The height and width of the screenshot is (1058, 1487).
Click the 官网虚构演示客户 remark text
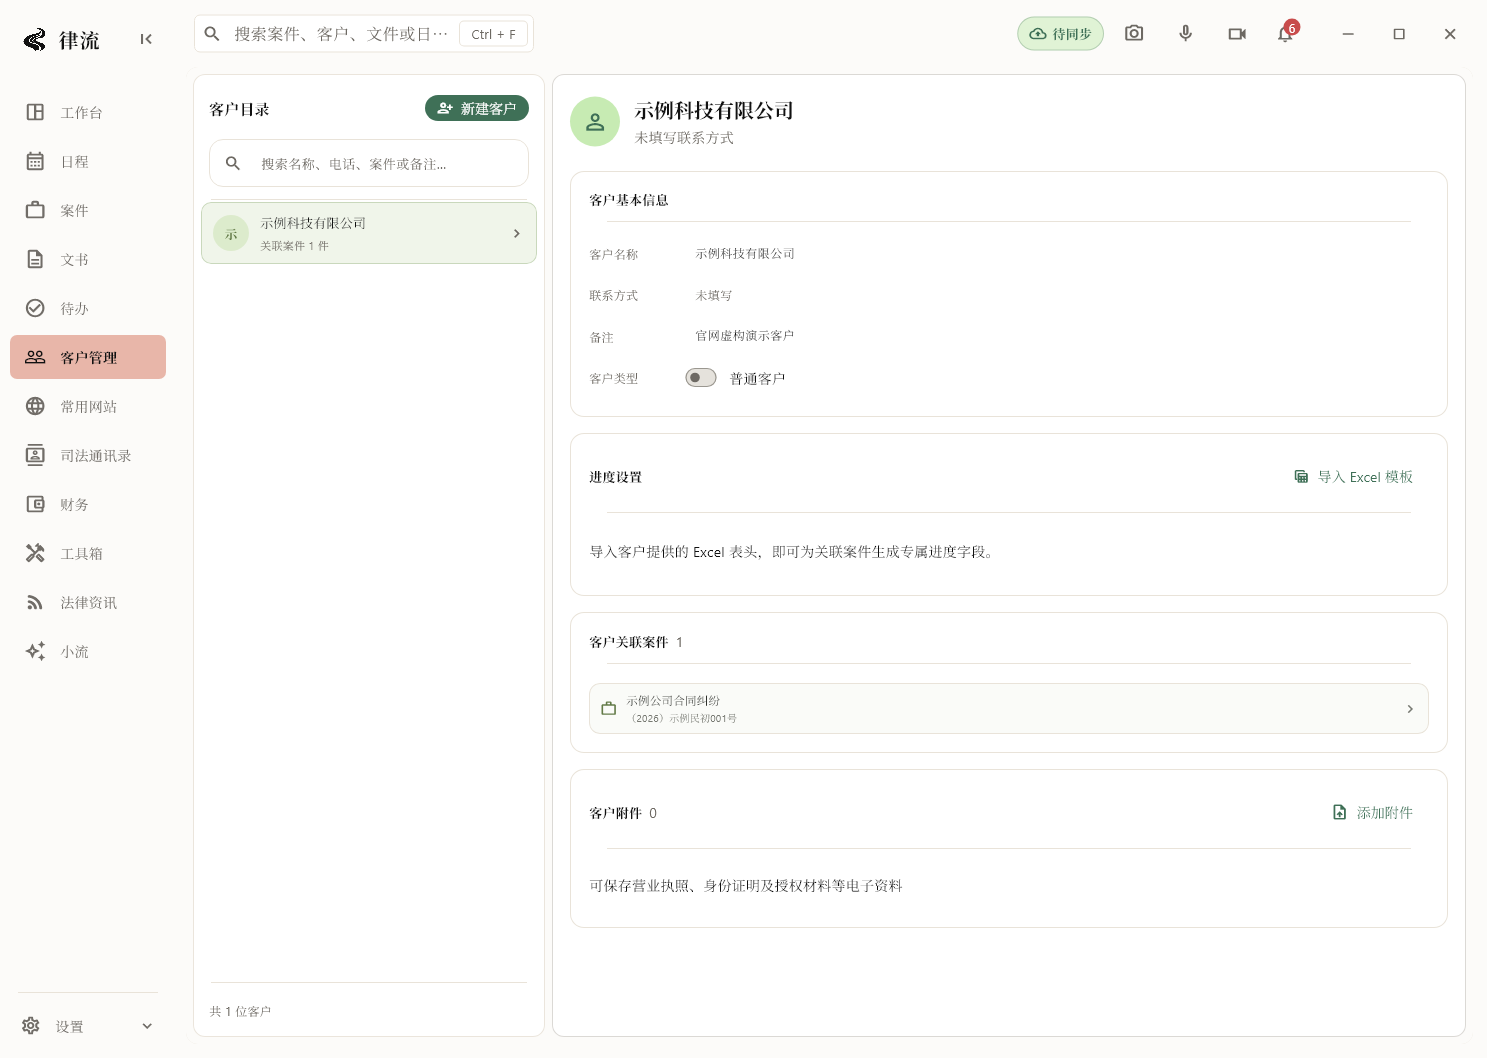745,336
